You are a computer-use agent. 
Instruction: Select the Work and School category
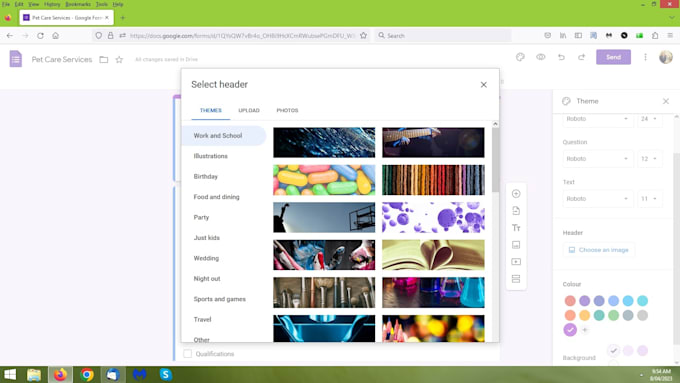coord(224,136)
